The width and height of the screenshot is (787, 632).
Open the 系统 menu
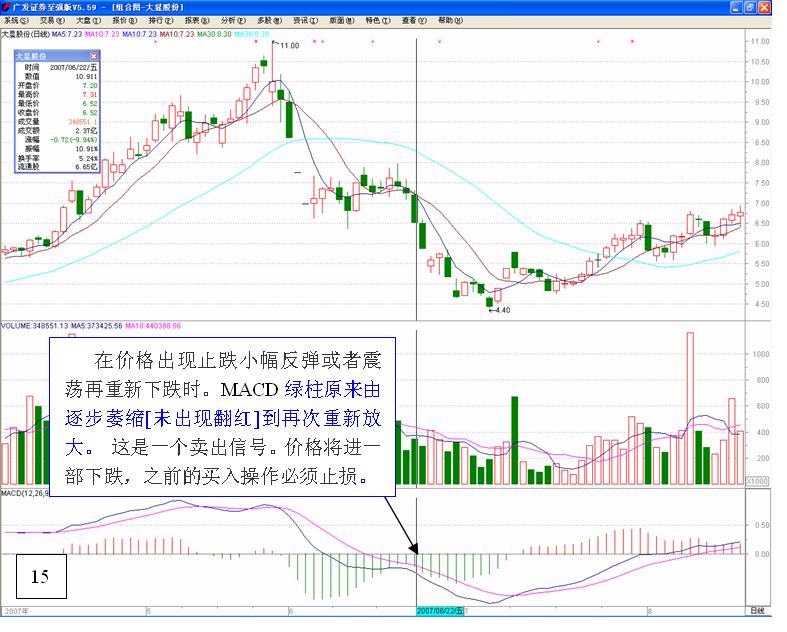[x=17, y=21]
